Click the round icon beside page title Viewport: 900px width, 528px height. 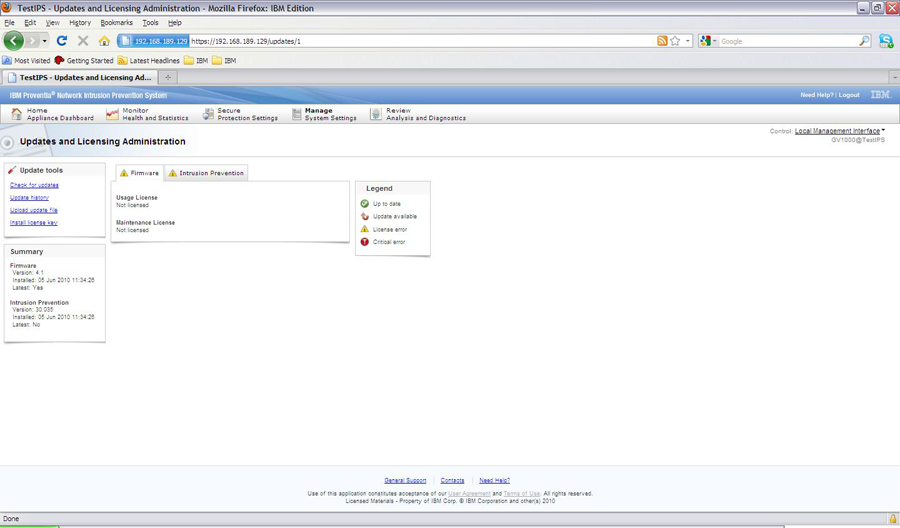[x=7, y=142]
